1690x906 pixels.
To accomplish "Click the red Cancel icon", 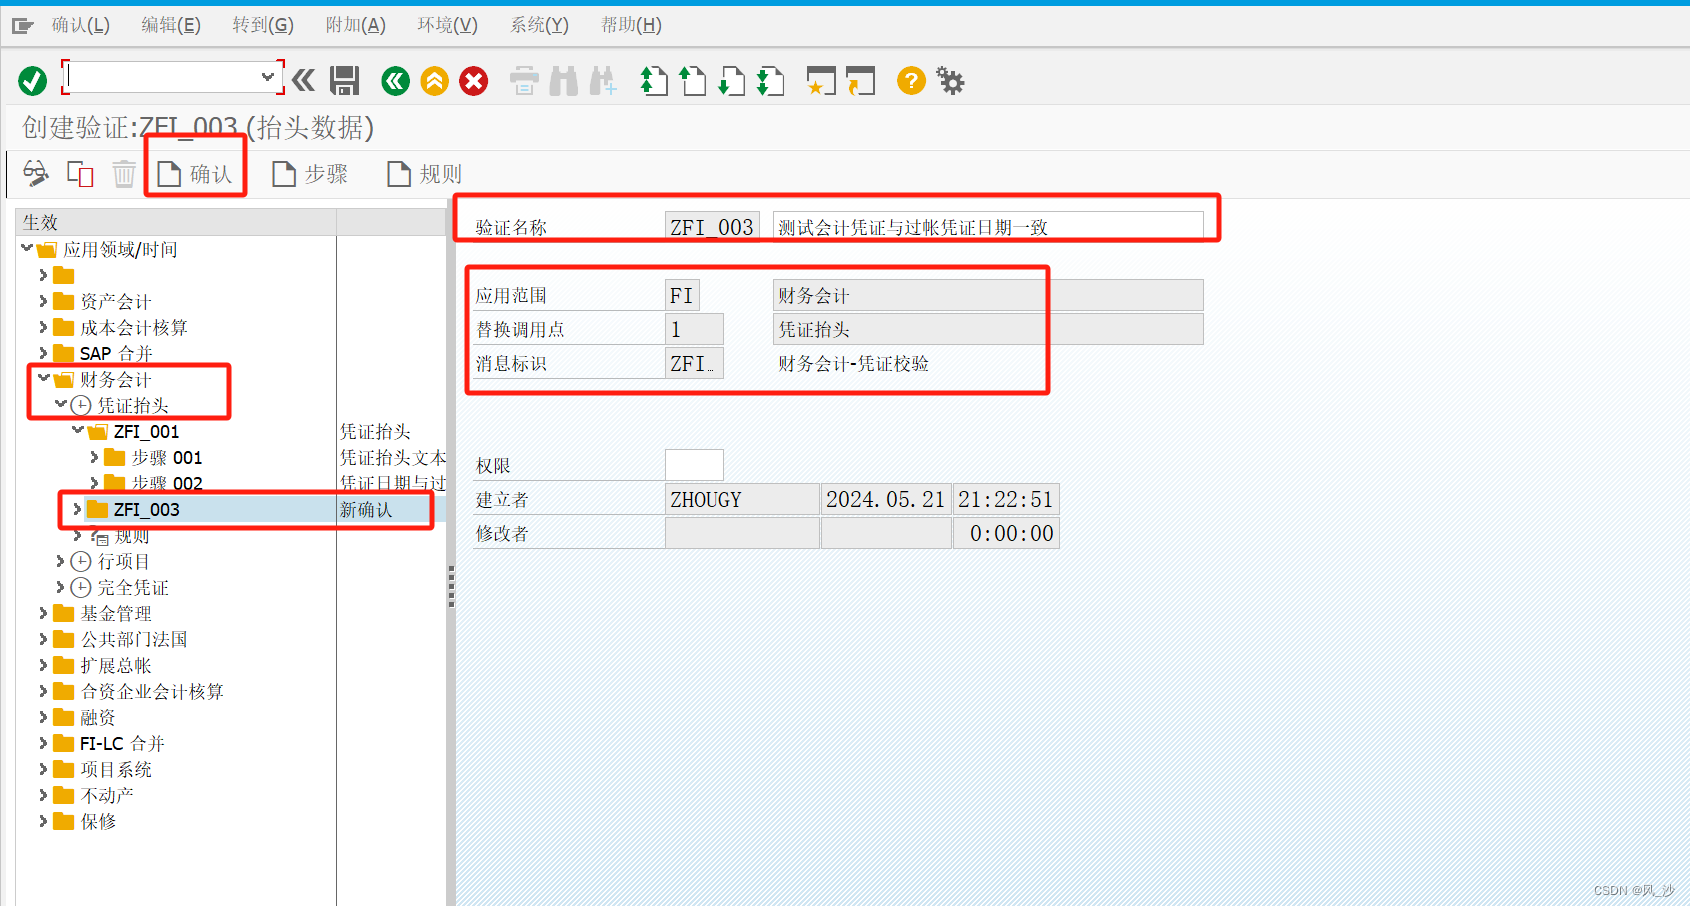I will click(473, 81).
